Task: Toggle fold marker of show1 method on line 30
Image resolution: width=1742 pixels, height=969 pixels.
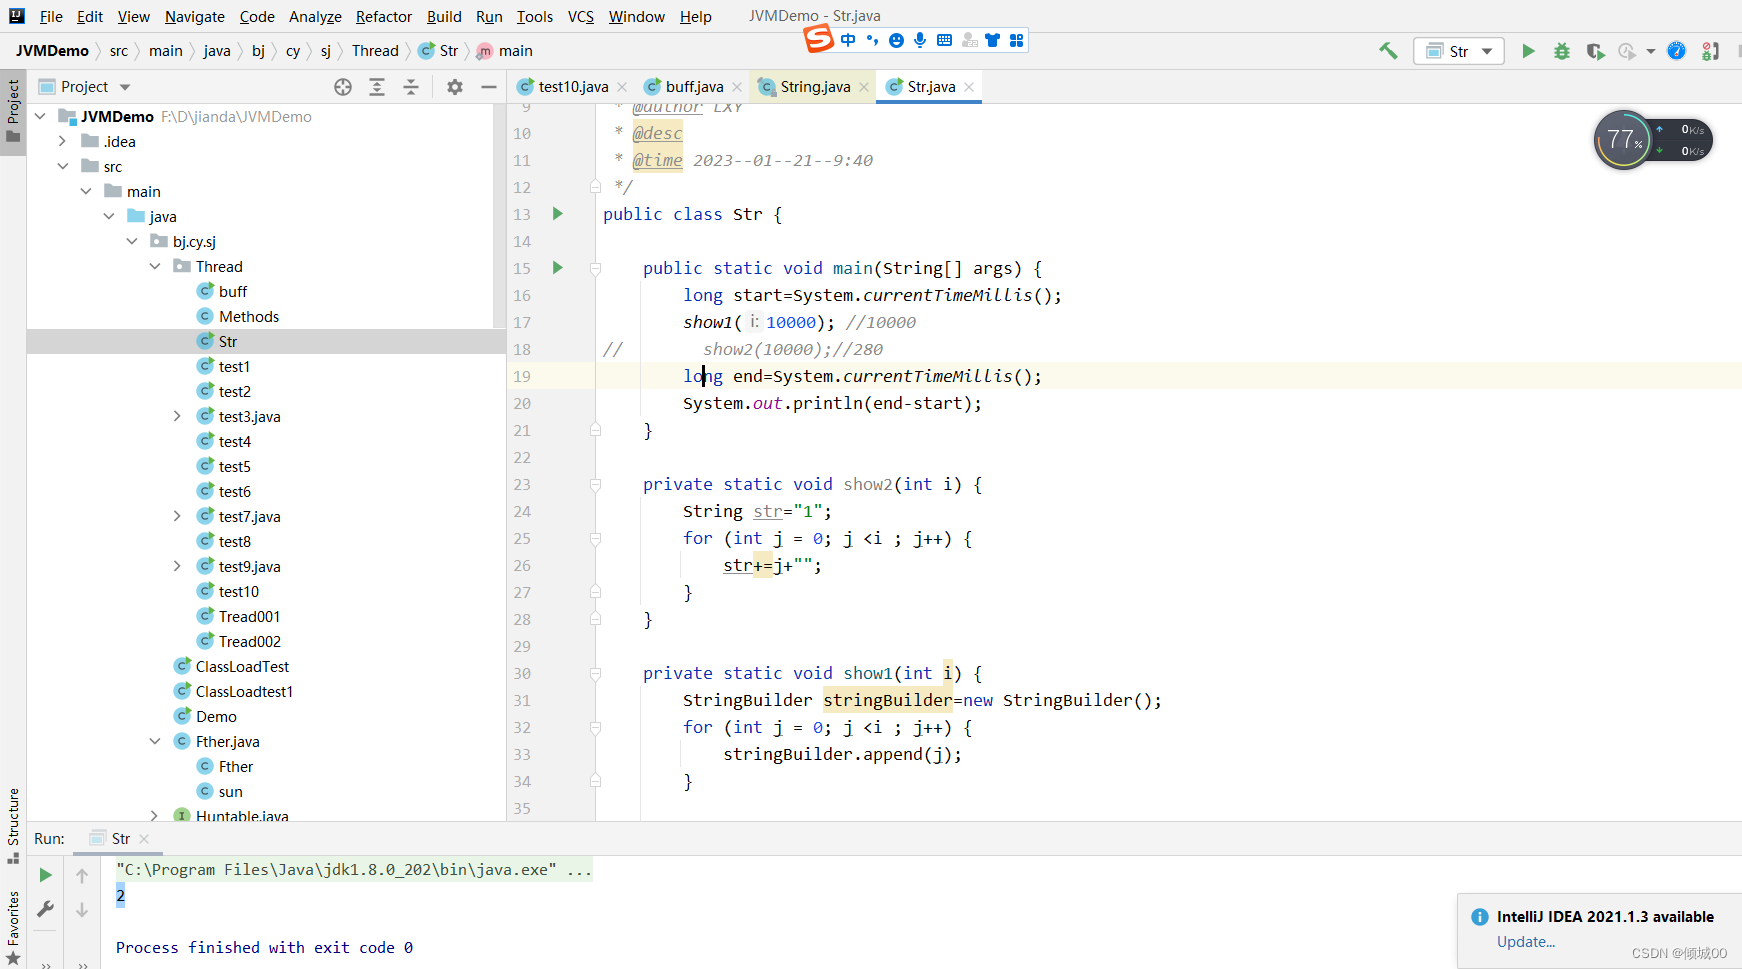Action: click(x=595, y=674)
